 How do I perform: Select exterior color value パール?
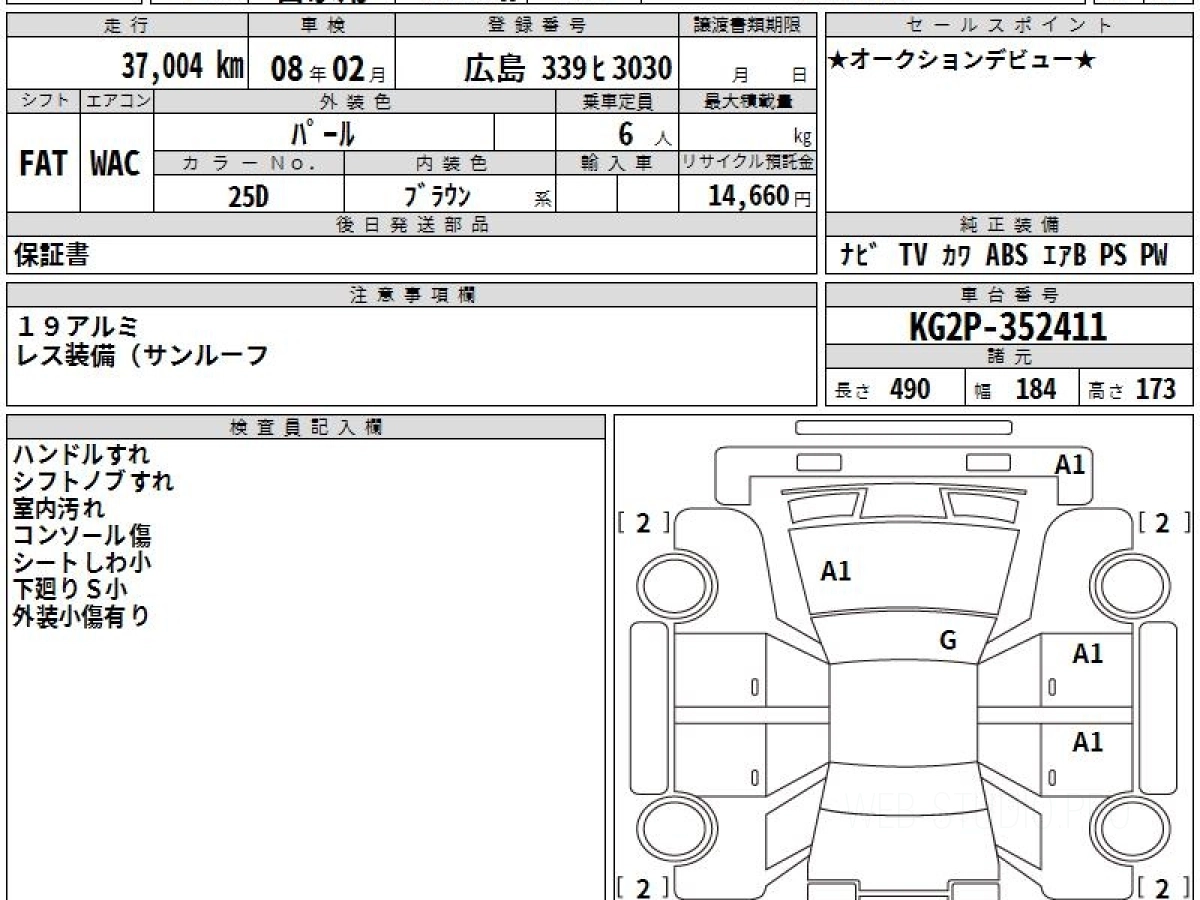point(323,133)
